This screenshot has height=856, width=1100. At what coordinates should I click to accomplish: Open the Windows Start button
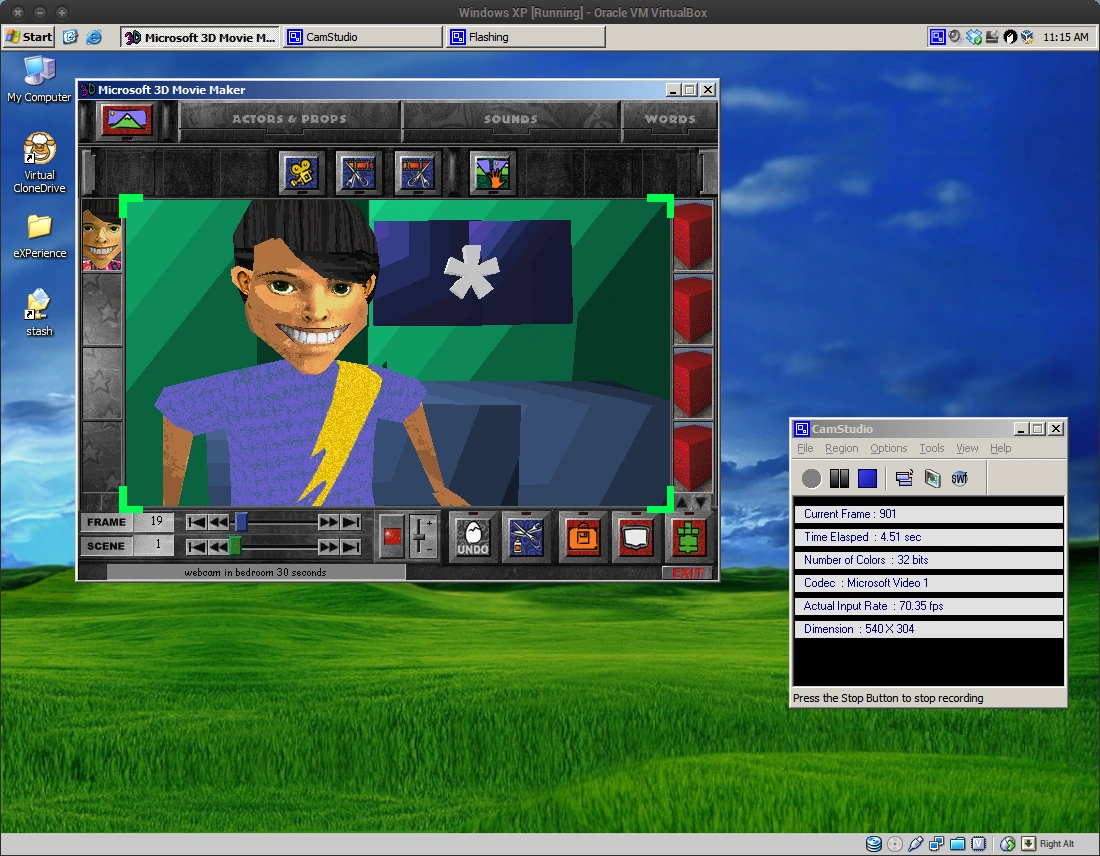28,37
